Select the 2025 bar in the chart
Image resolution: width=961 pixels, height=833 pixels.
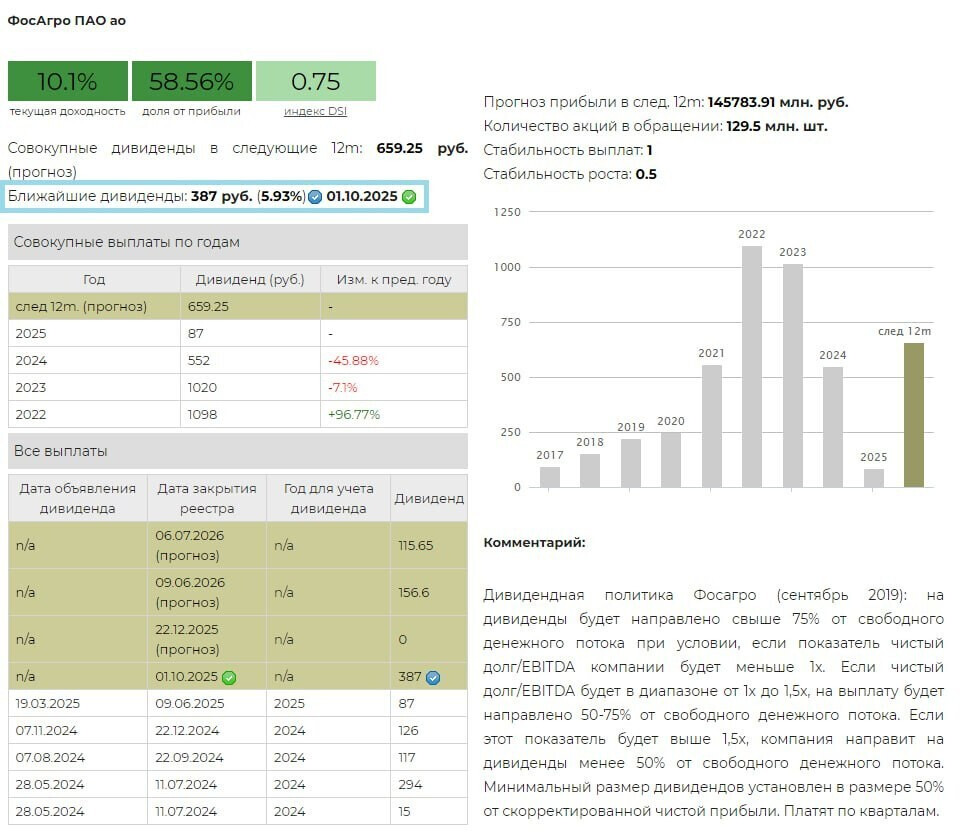874,478
